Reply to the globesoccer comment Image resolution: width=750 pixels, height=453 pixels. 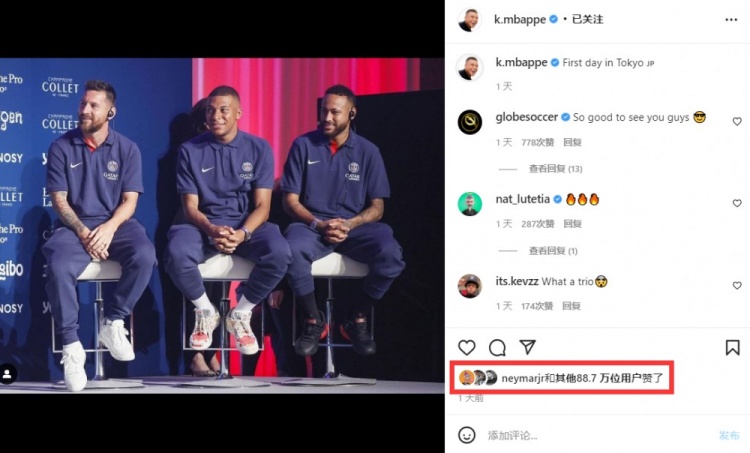tap(572, 142)
